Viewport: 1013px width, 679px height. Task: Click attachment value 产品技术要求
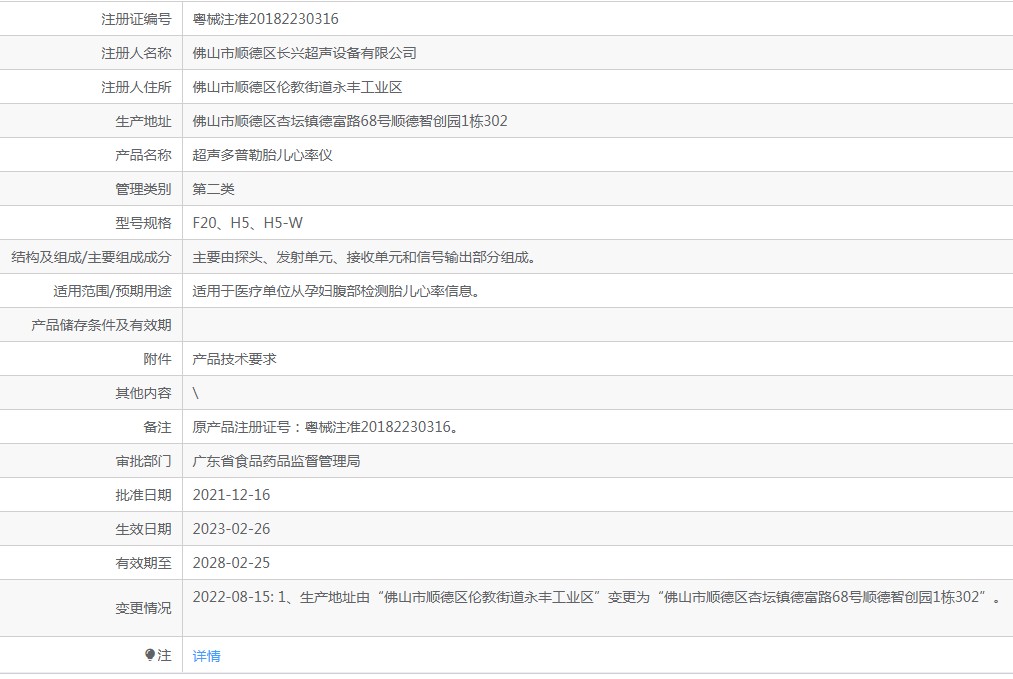(x=235, y=359)
